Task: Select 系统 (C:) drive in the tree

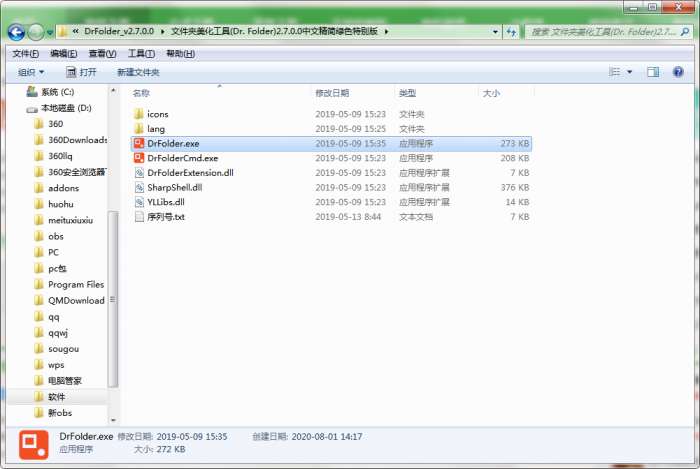Action: [50, 92]
